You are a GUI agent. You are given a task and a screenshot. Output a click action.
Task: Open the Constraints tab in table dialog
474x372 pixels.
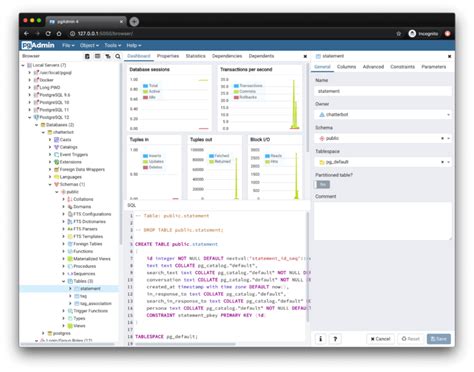402,67
